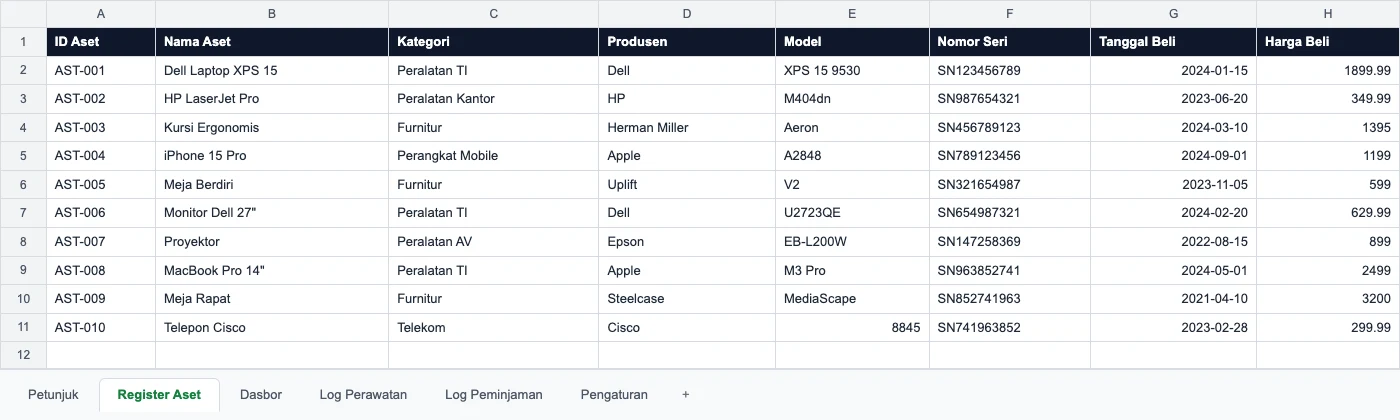Screen dimensions: 1400x420
Task: Open the Log Perawatan sheet tab
Action: tap(363, 395)
